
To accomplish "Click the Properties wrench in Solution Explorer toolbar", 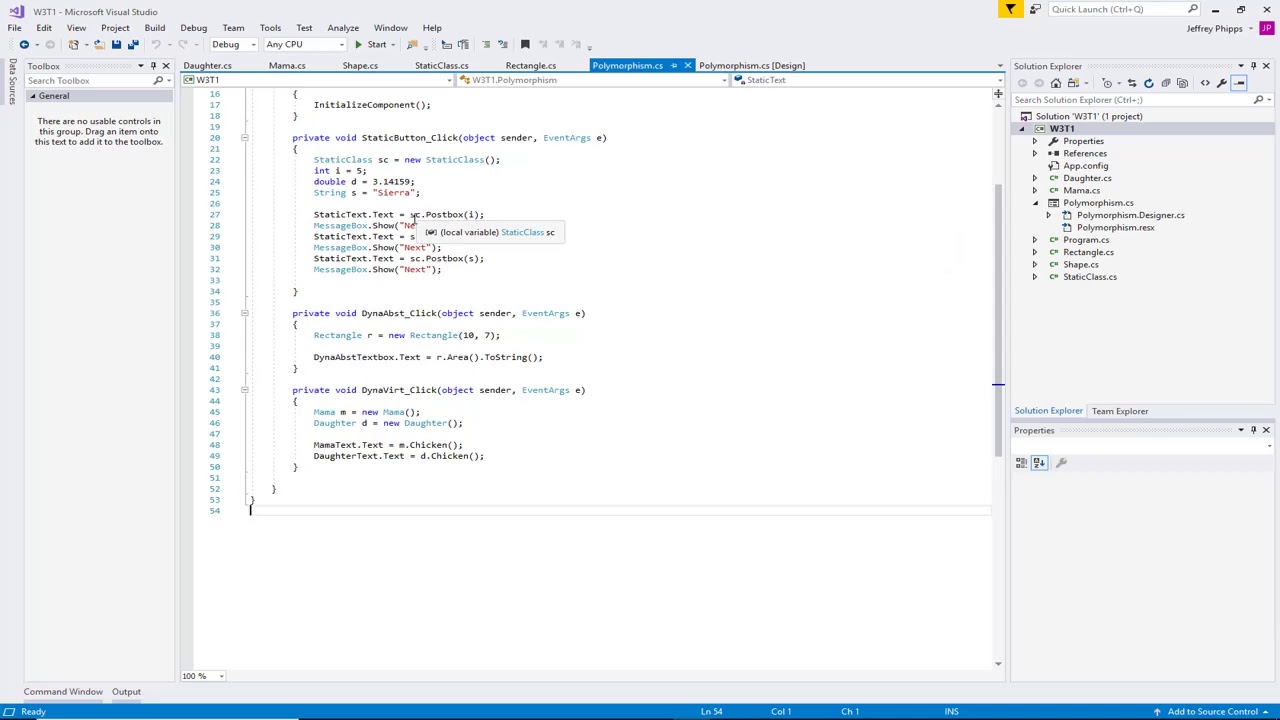I will click(1222, 83).
